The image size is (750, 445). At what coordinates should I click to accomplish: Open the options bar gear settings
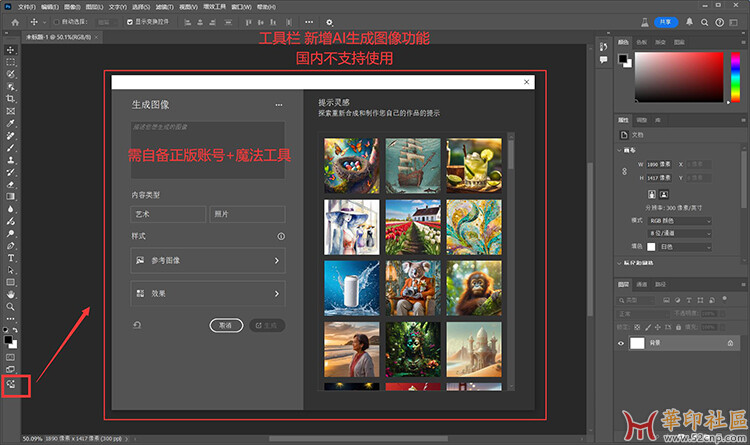[330, 22]
